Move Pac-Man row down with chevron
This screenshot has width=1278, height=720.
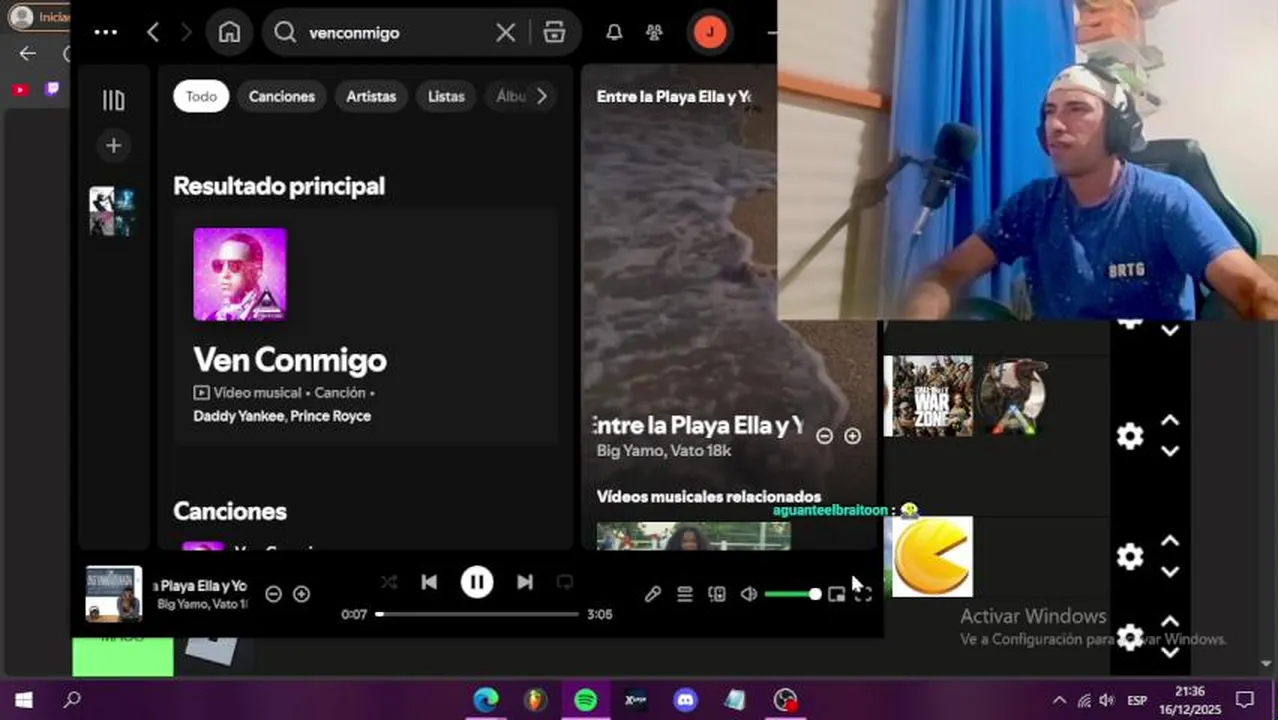1170,571
